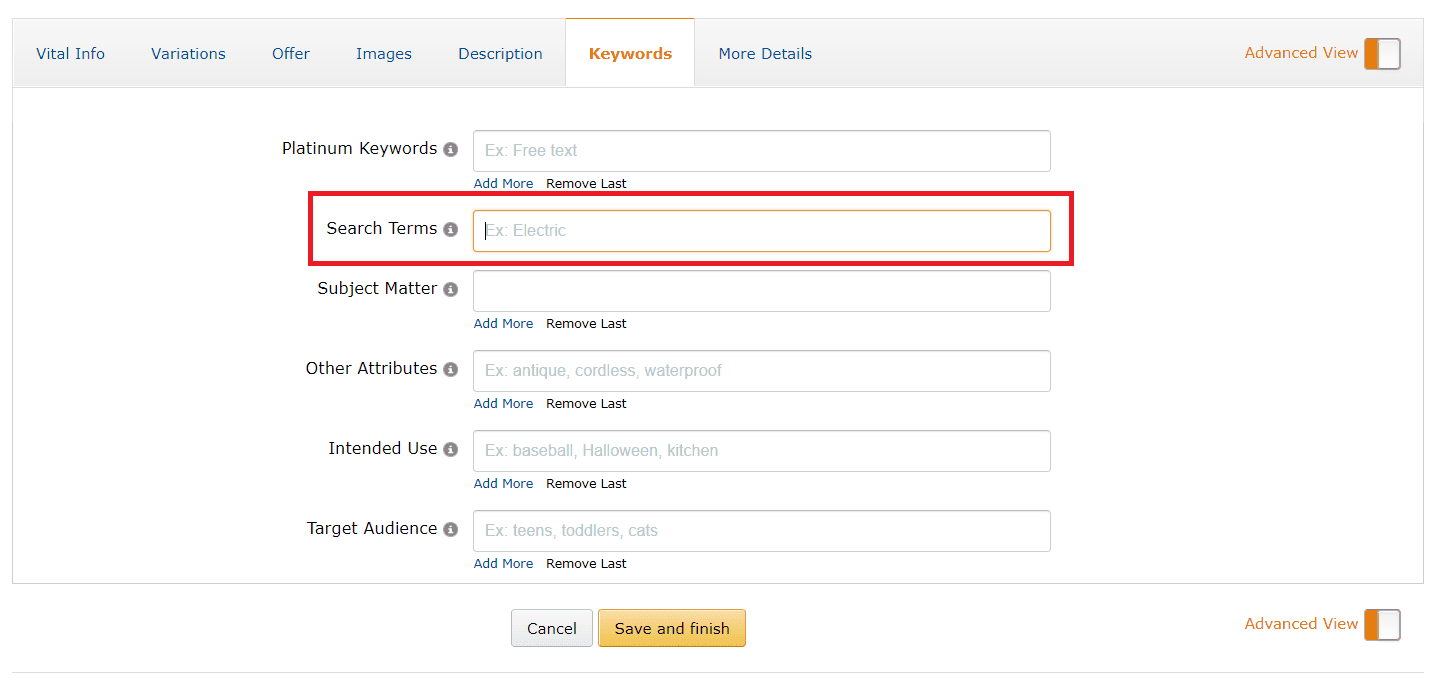The image size is (1438, 680).
Task: Open the Platinum Keywords info tooltip icon
Action: pyautogui.click(x=451, y=148)
